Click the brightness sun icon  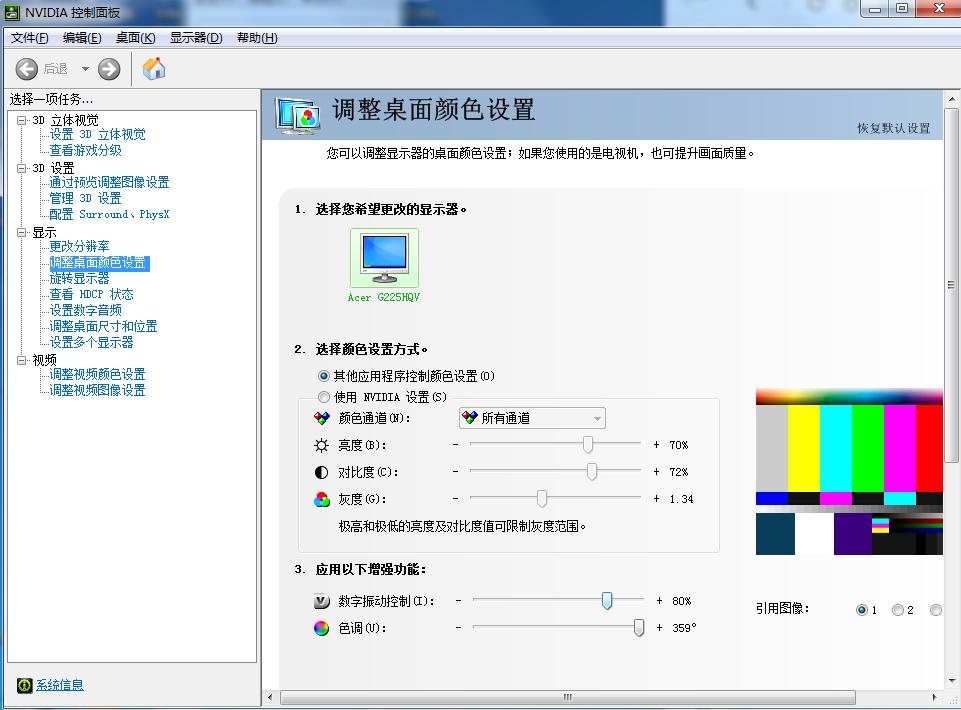321,445
